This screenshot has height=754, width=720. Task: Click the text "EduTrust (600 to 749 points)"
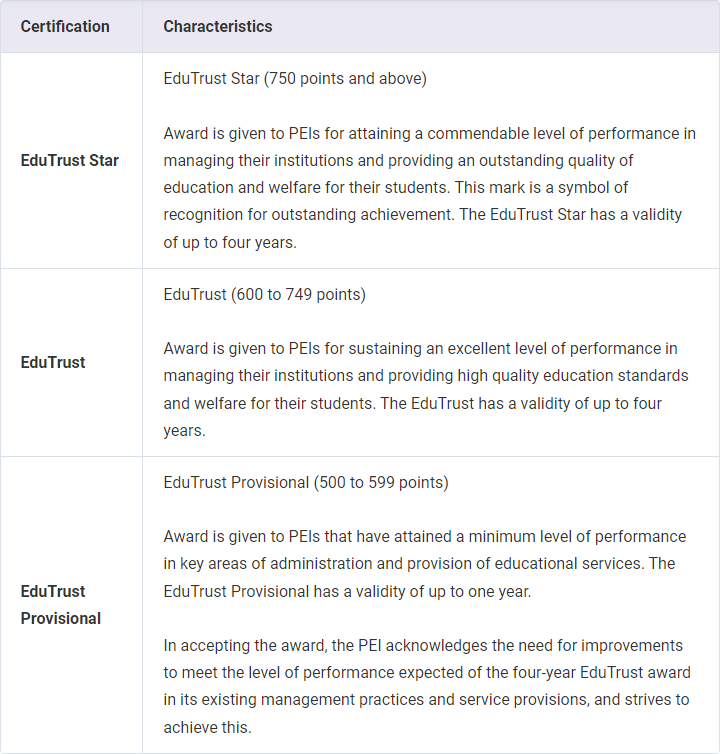(x=264, y=295)
